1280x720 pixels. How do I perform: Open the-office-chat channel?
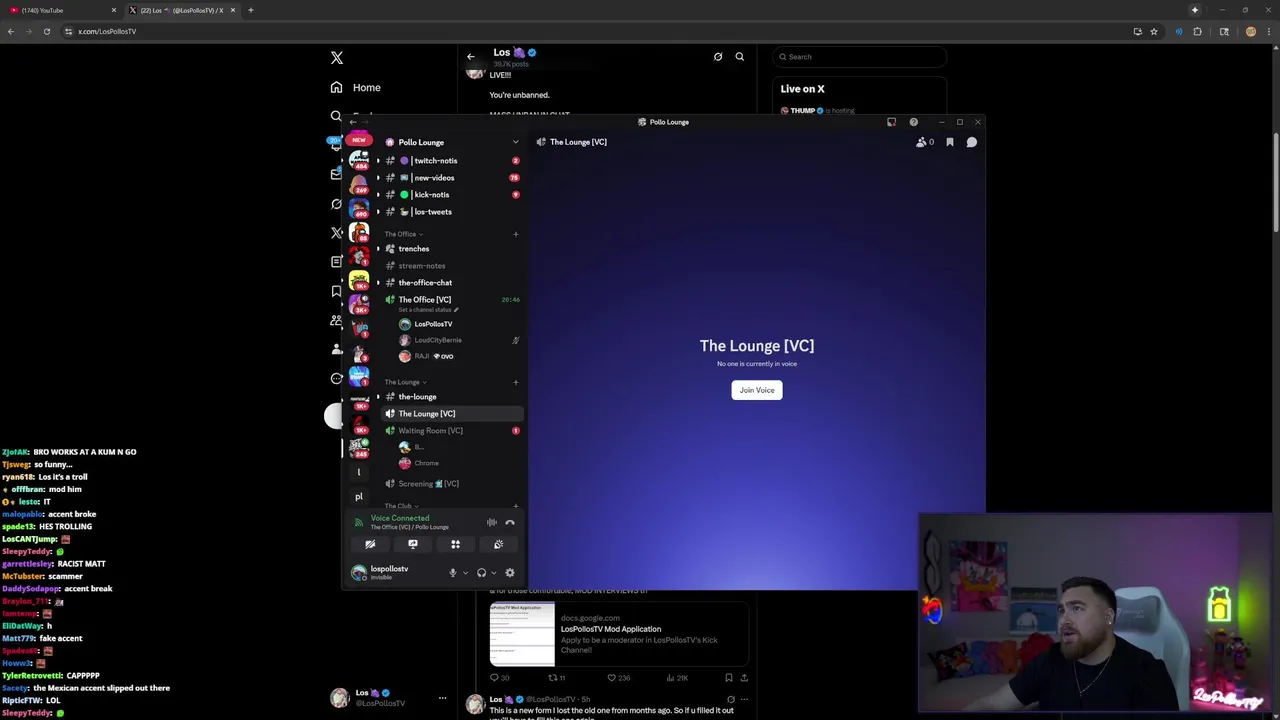coord(450,283)
